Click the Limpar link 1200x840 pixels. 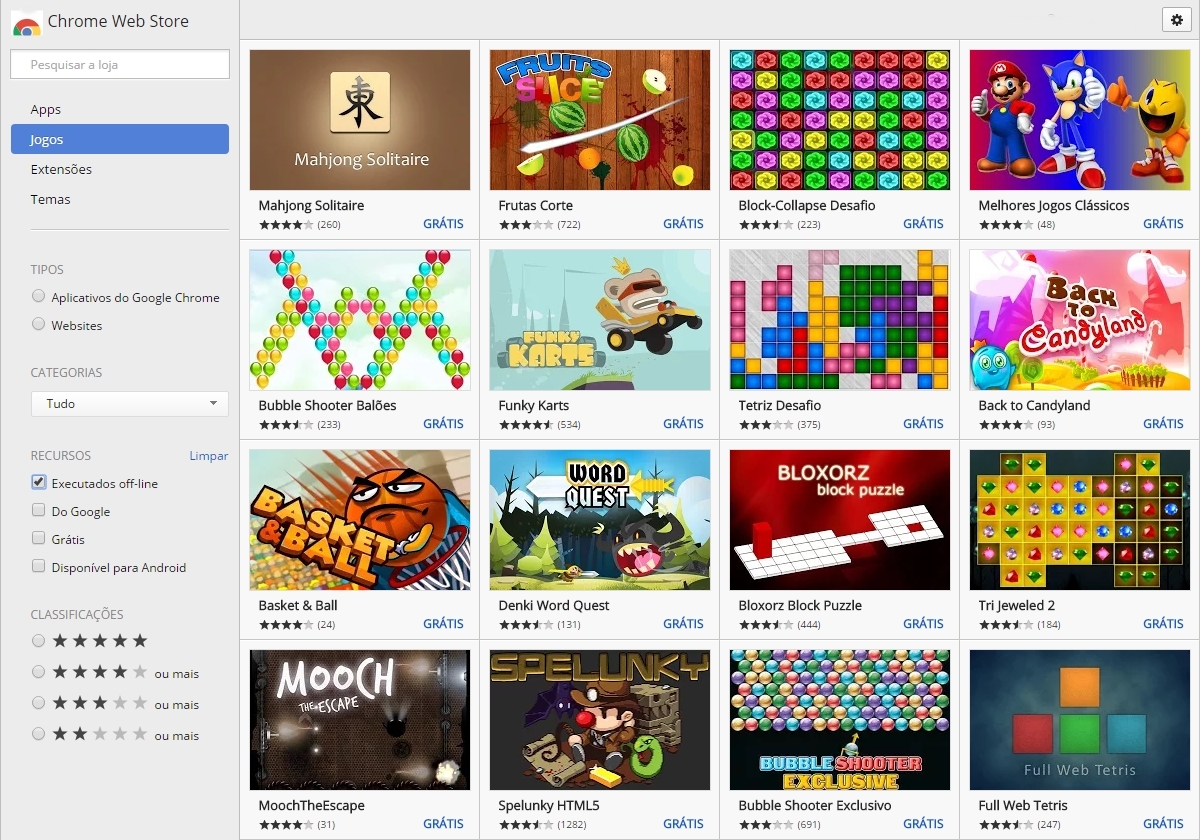tap(209, 455)
